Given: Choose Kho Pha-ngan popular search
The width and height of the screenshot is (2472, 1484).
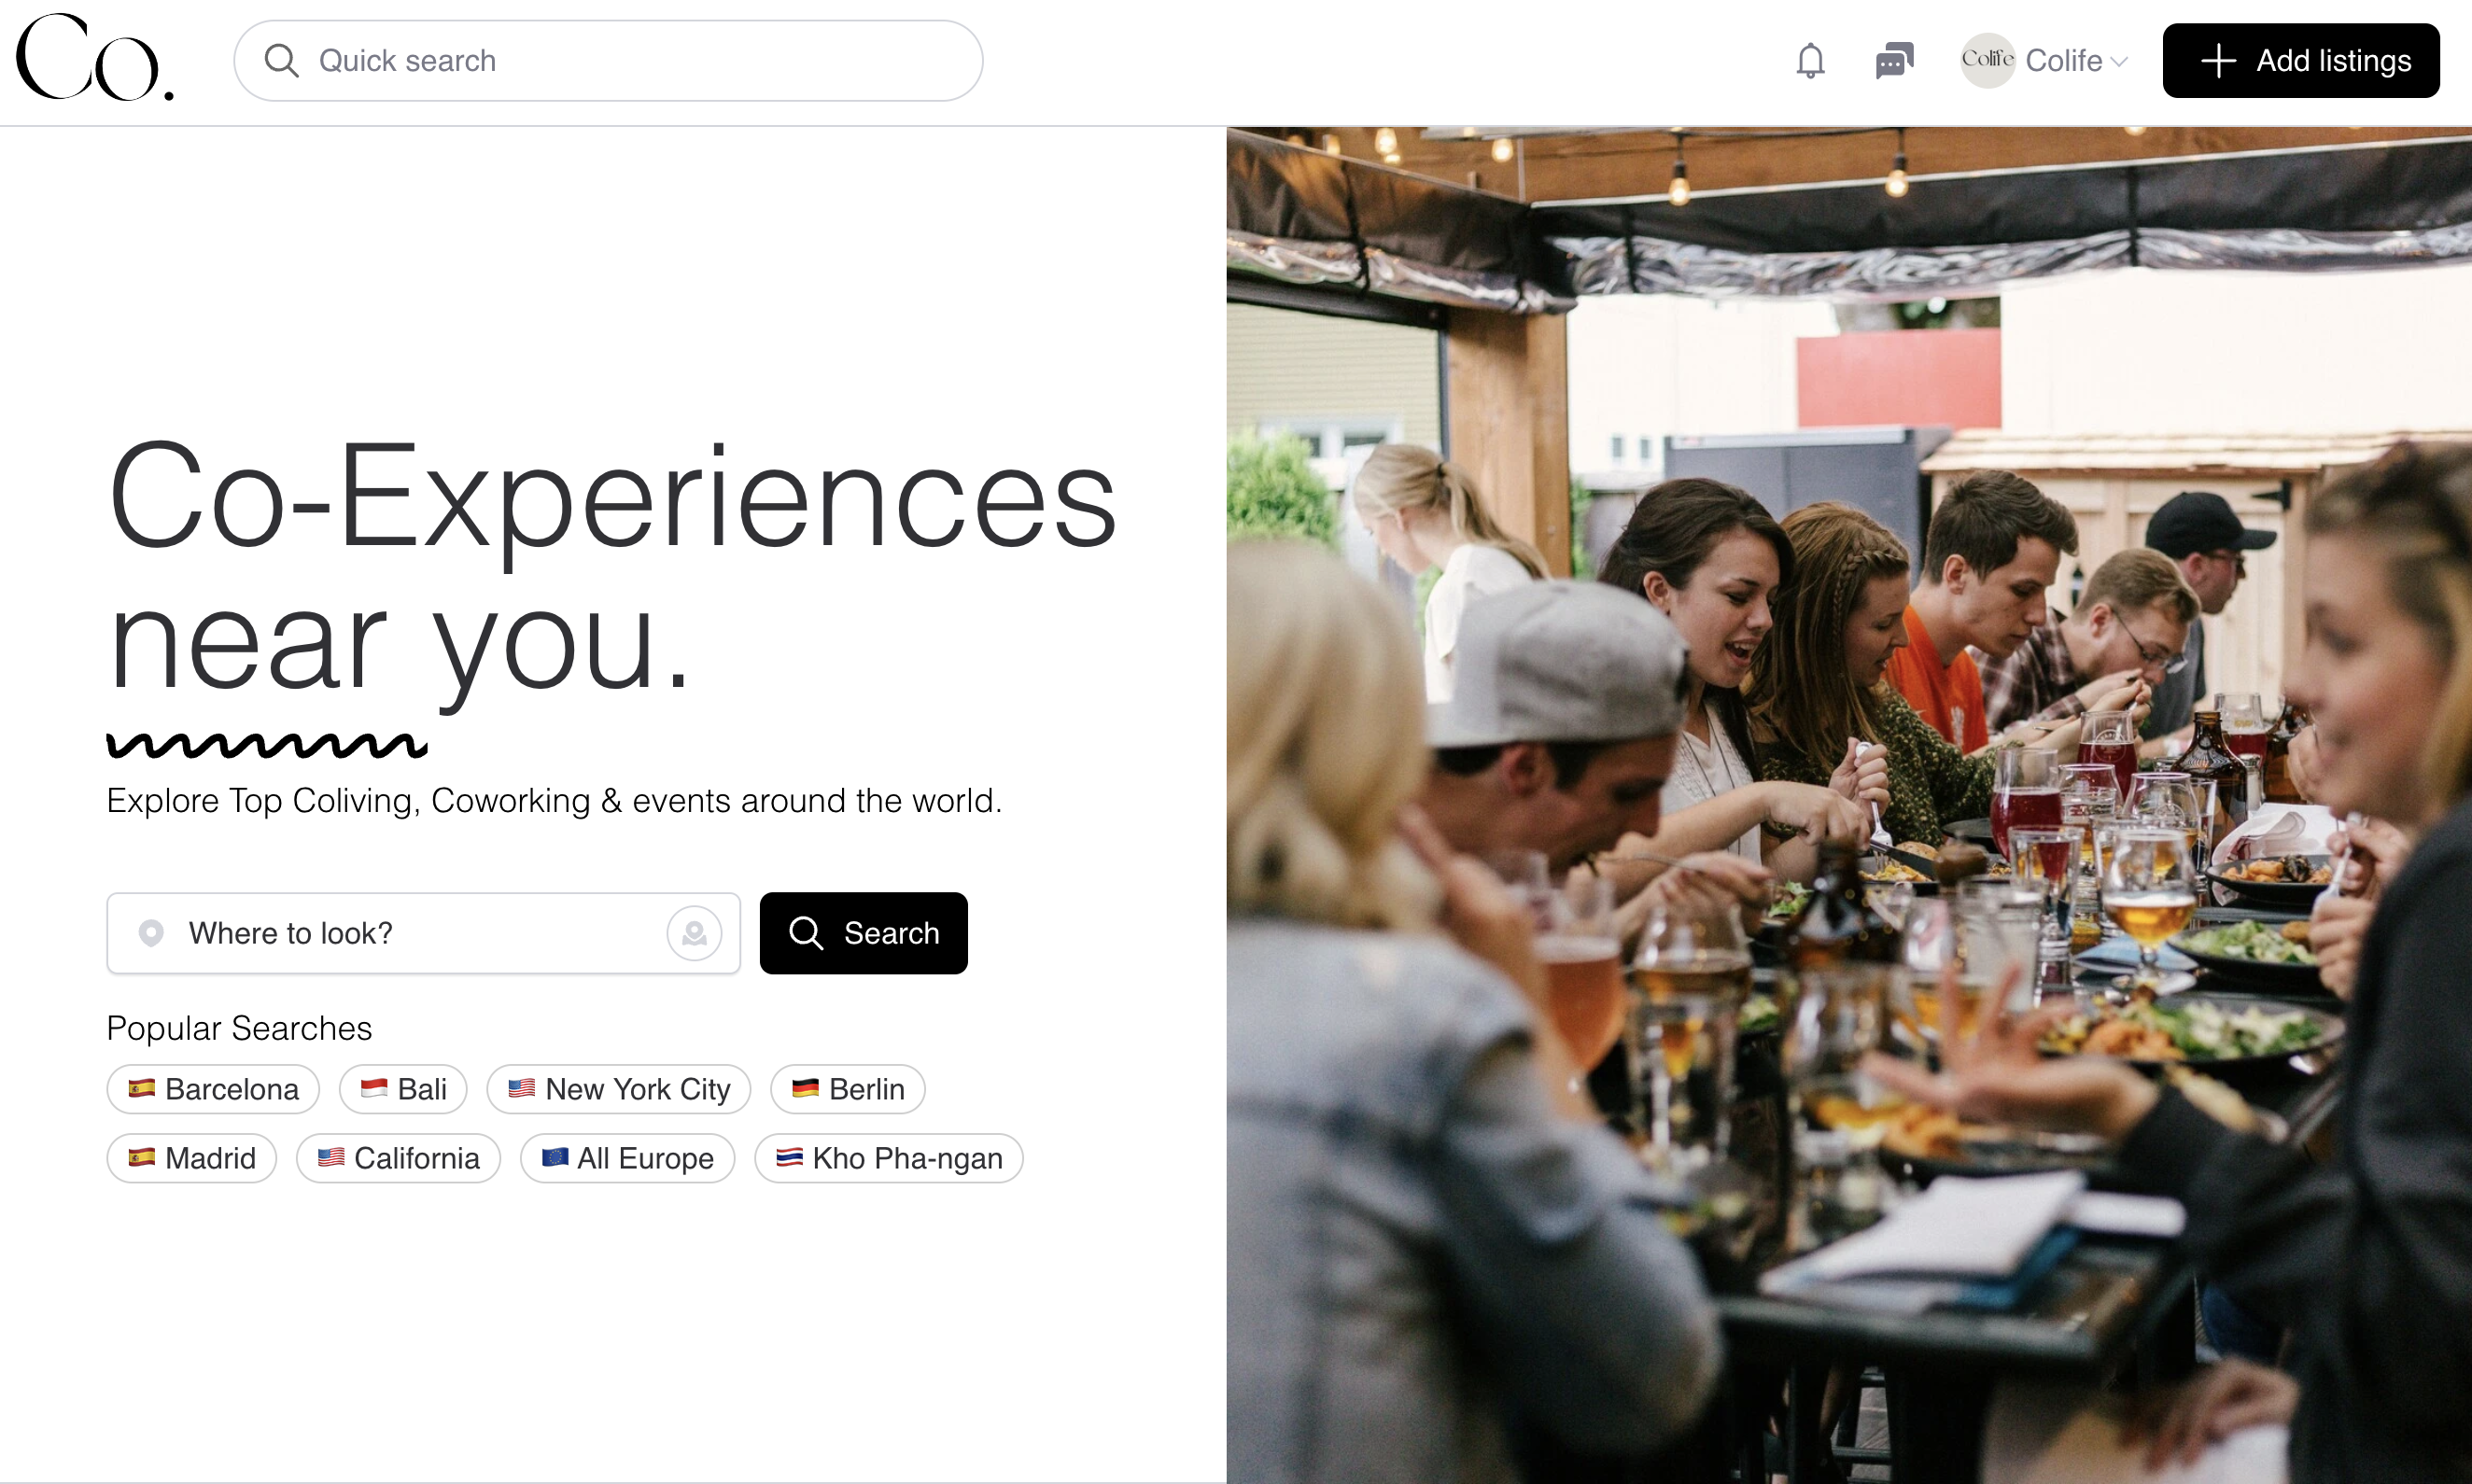Looking at the screenshot, I should 889,1158.
